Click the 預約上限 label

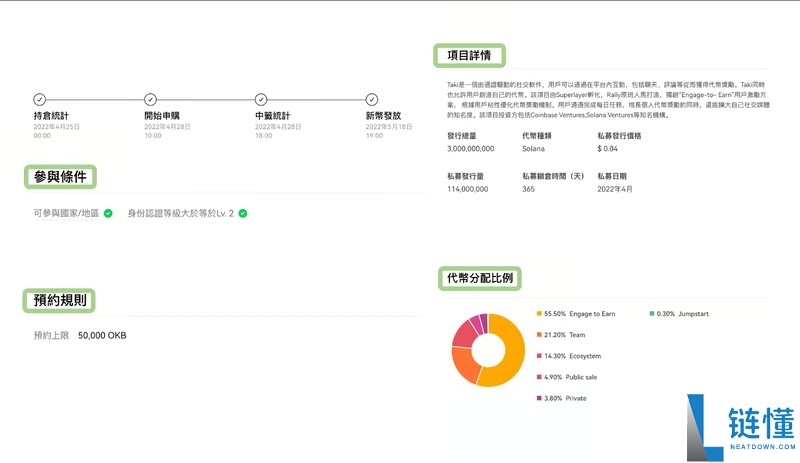click(51, 335)
